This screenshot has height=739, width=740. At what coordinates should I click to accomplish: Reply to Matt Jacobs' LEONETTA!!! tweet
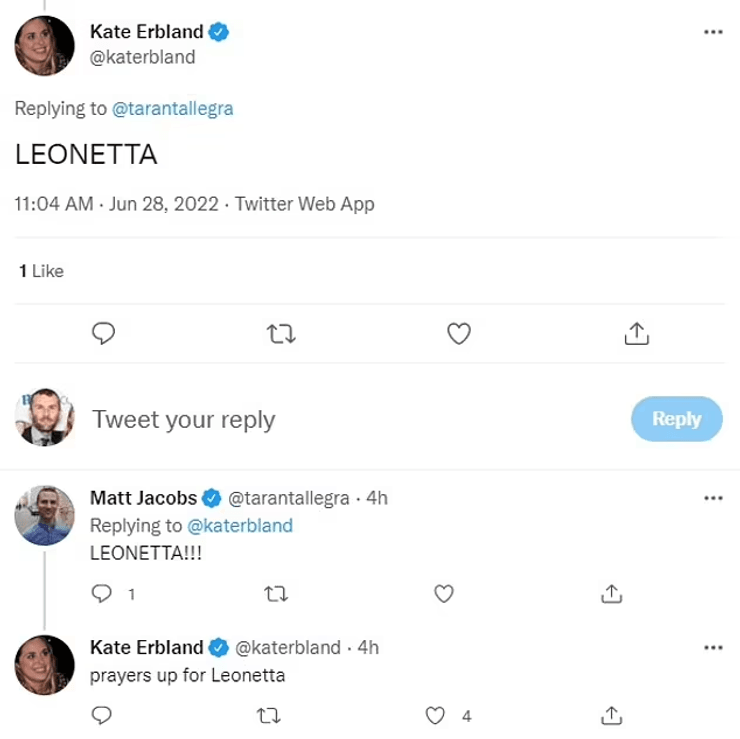tap(102, 594)
